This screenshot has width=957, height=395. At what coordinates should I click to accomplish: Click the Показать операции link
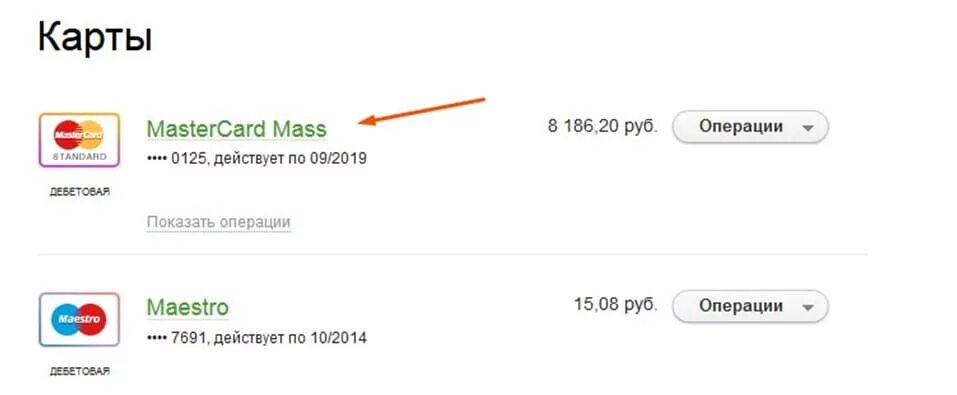[x=218, y=222]
